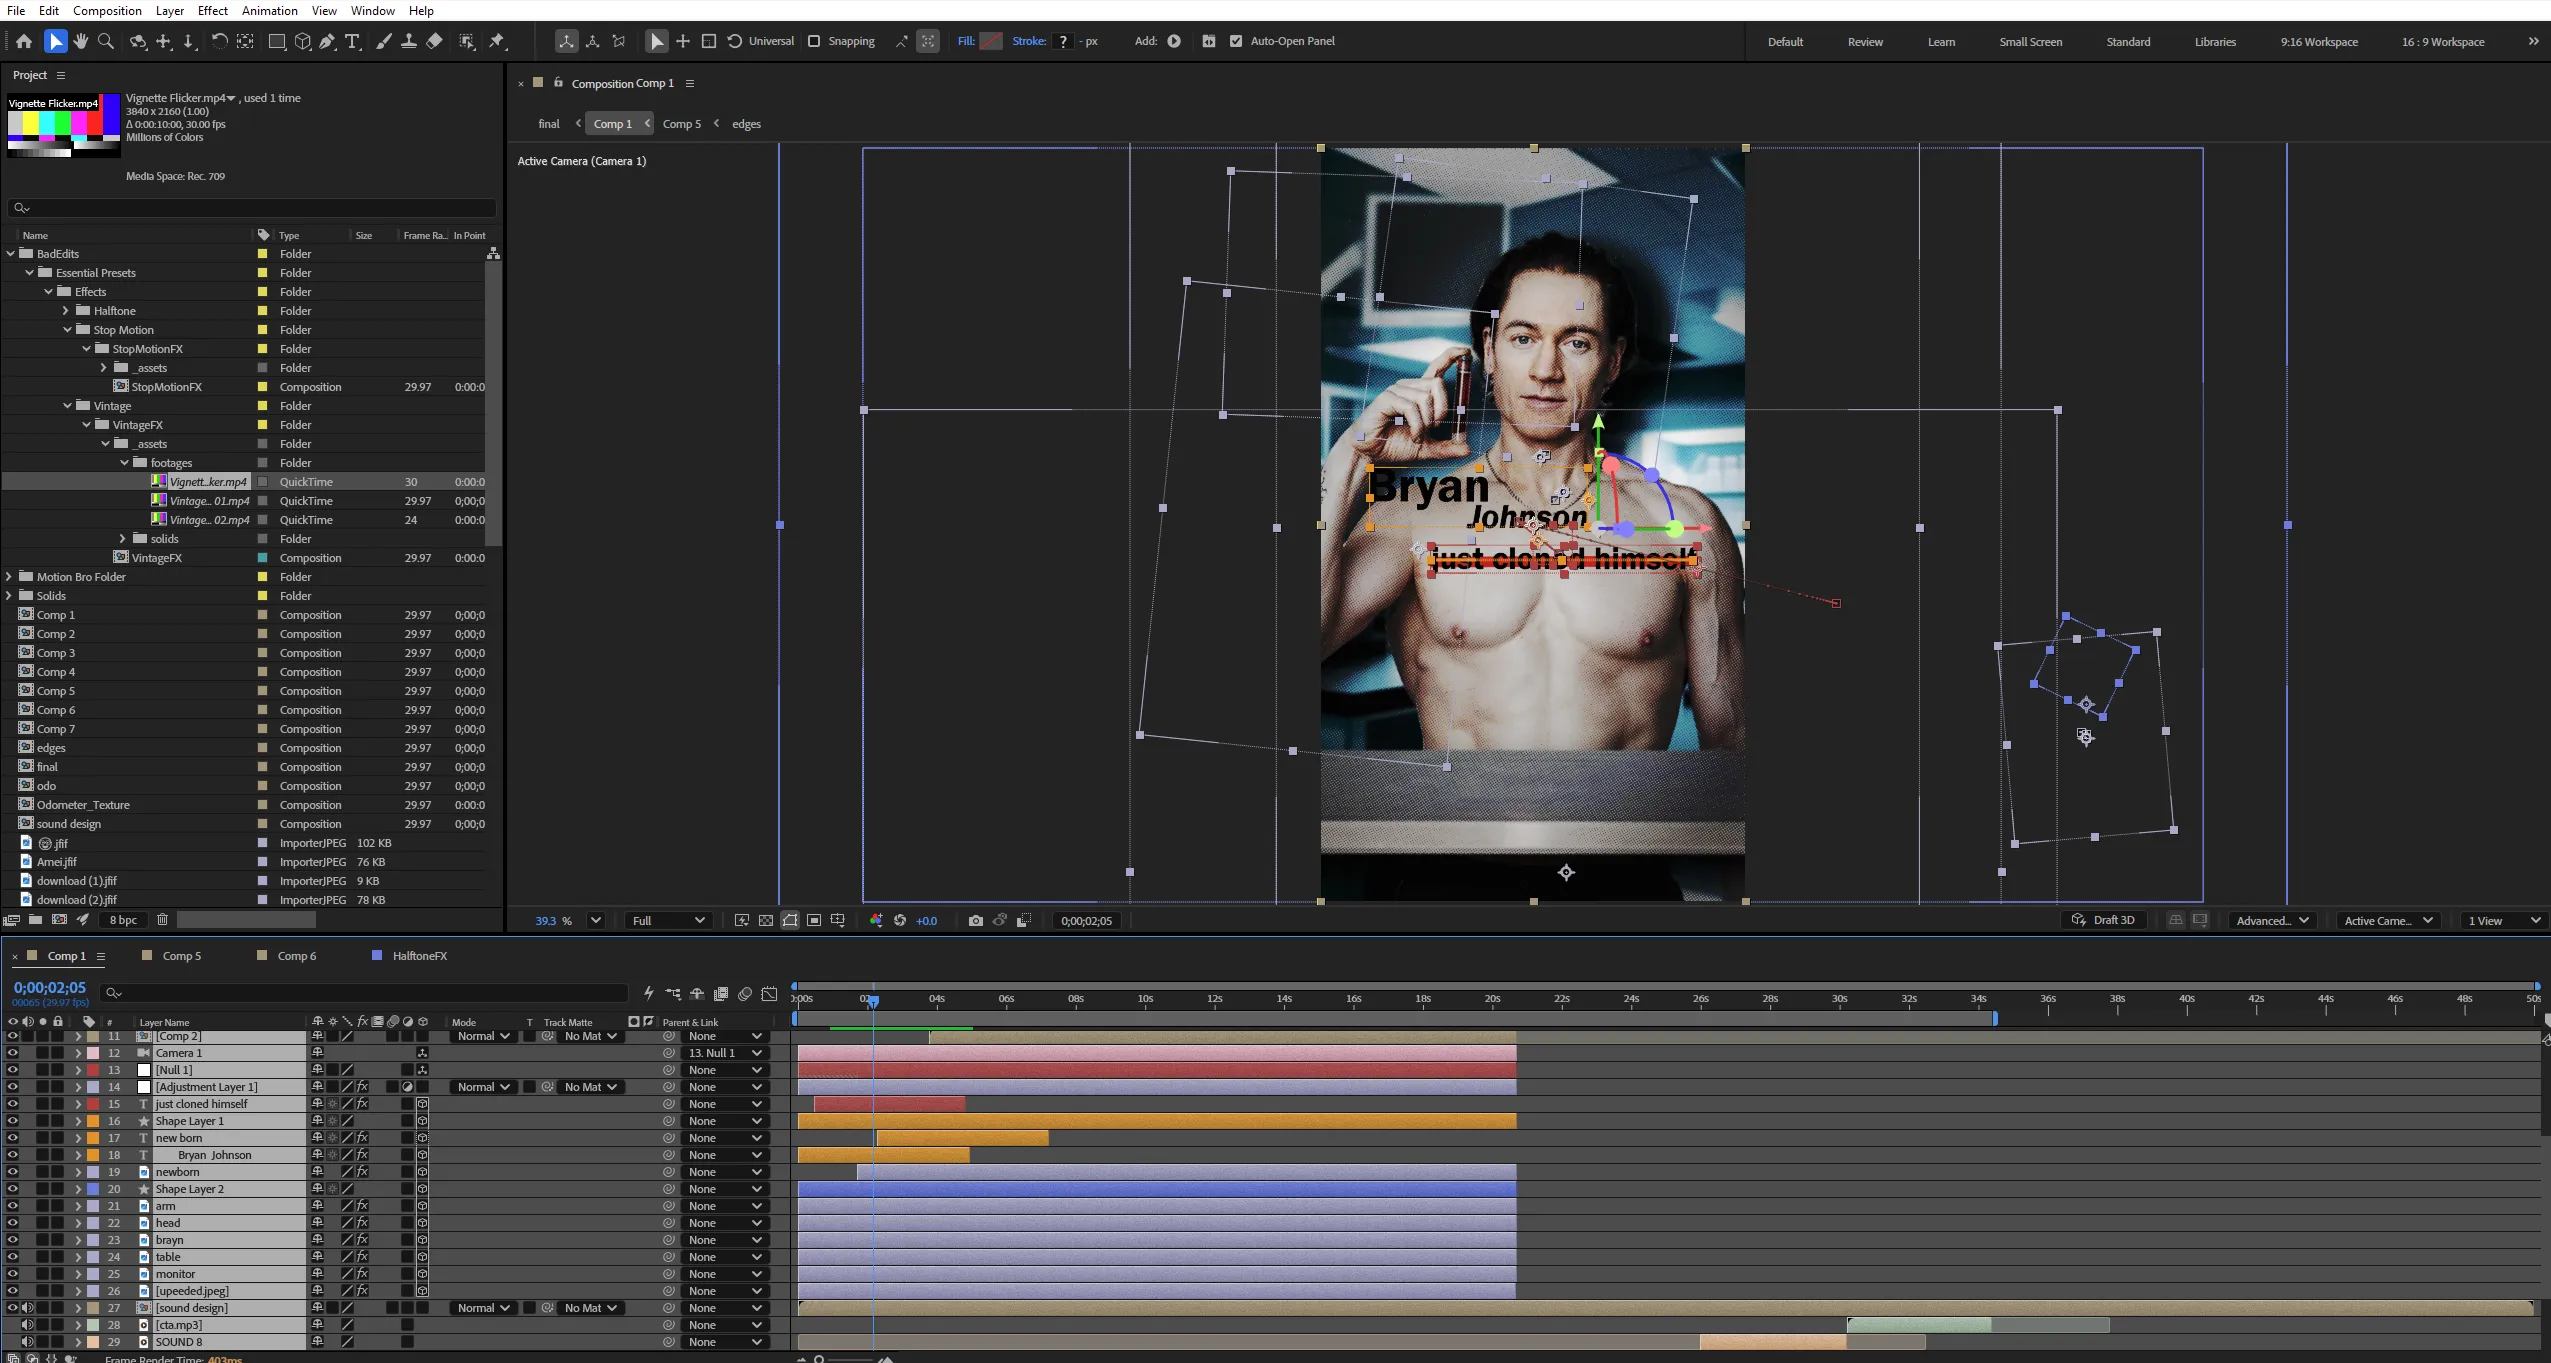Select the Pan Behind anchor point tool
The height and width of the screenshot is (1363, 2551).
(x=245, y=41)
